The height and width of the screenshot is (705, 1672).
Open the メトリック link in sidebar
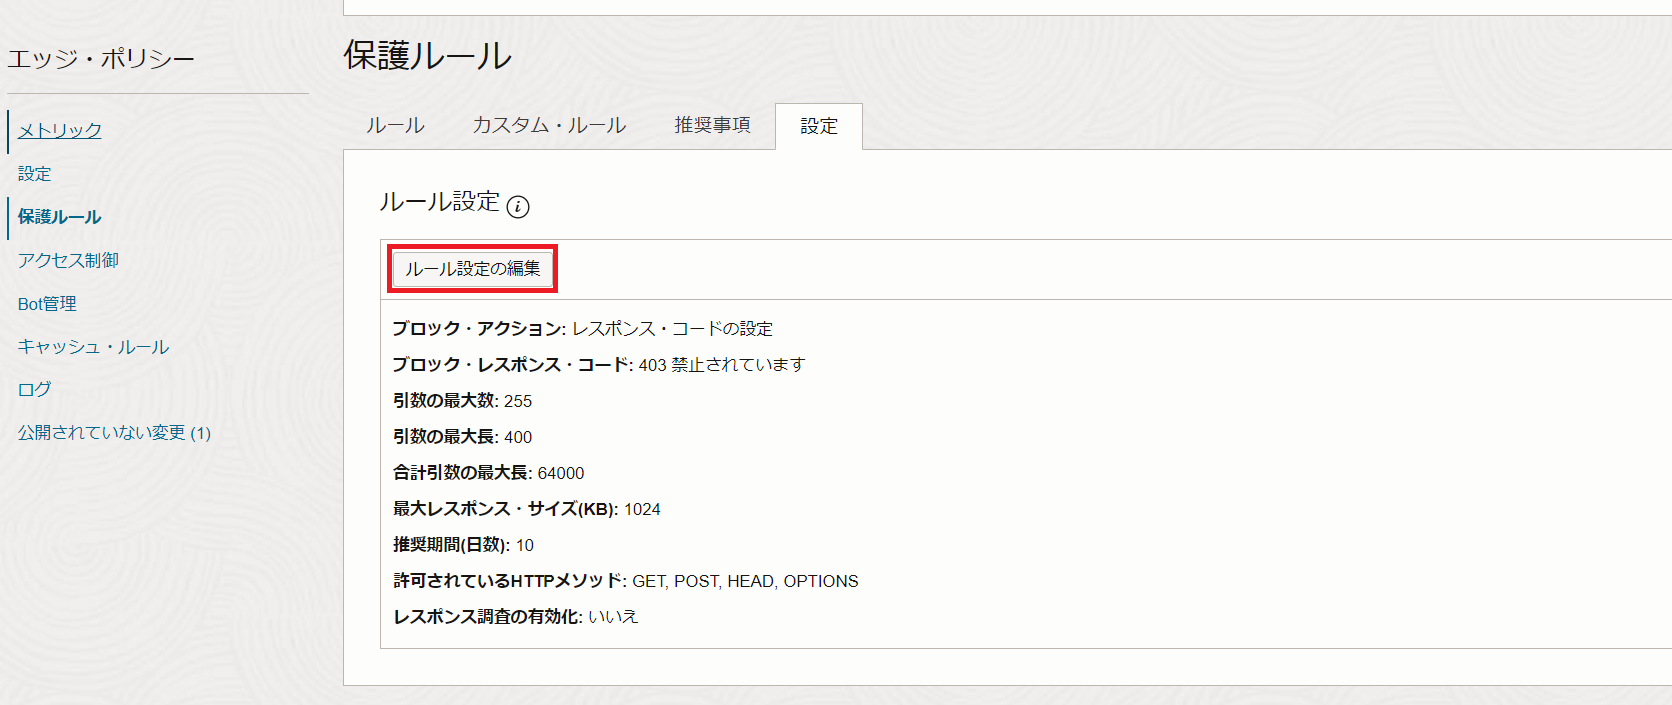[x=60, y=131]
